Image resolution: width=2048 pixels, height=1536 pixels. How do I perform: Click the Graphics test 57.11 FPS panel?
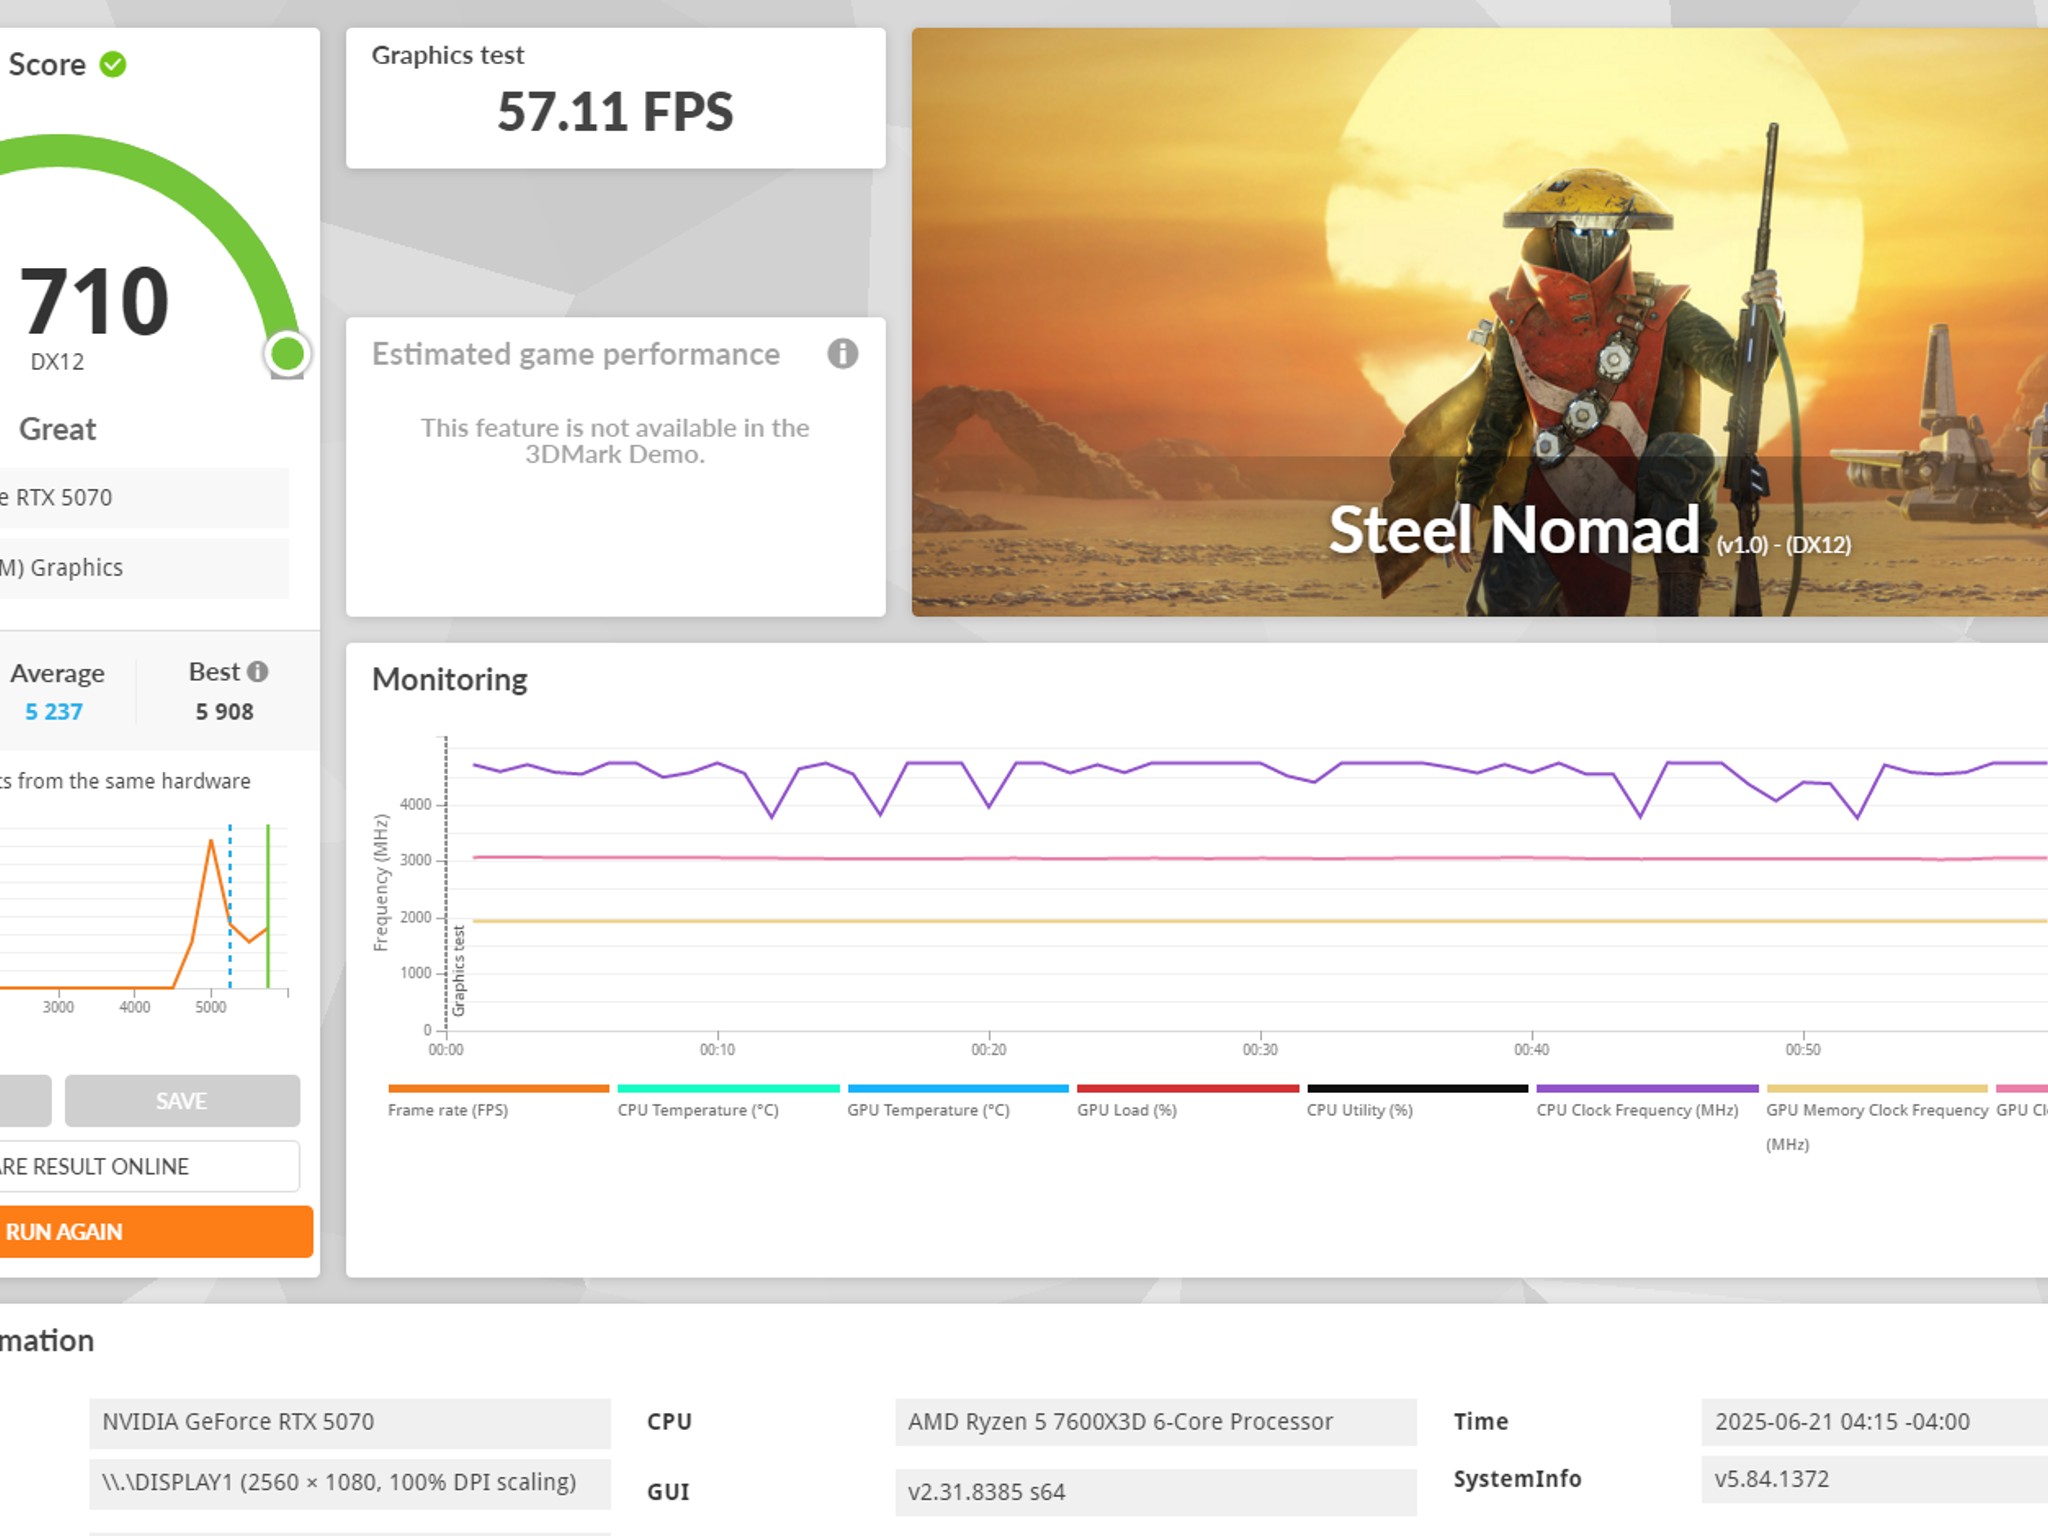point(615,98)
